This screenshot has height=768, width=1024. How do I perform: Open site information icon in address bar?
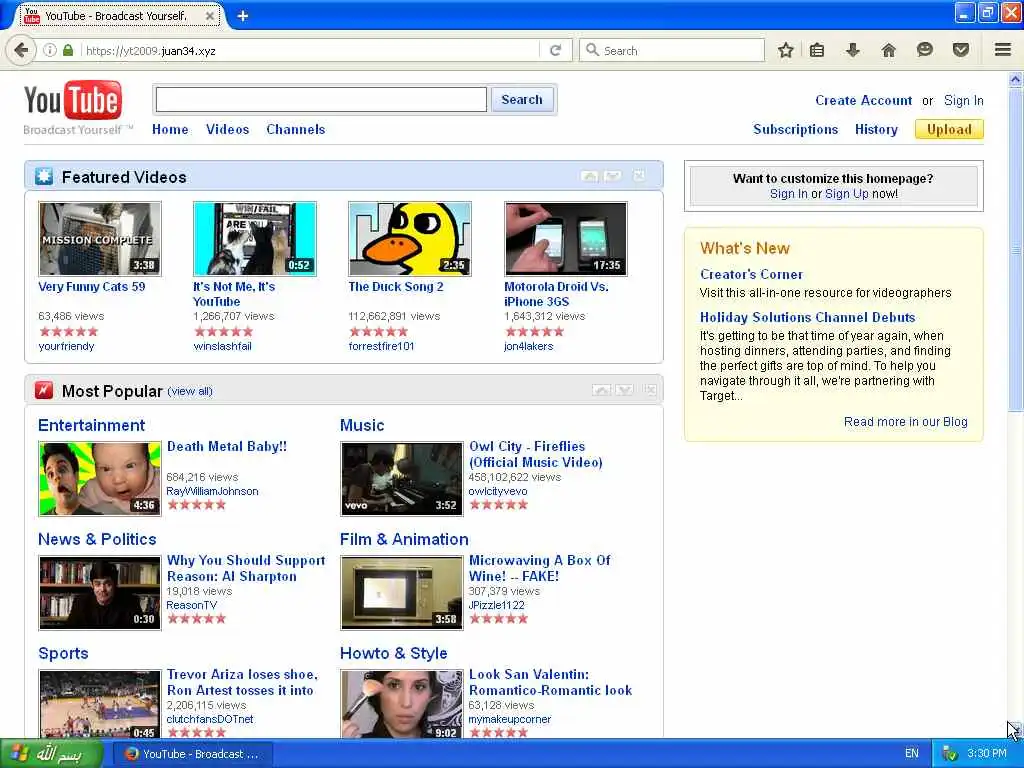tap(50, 50)
